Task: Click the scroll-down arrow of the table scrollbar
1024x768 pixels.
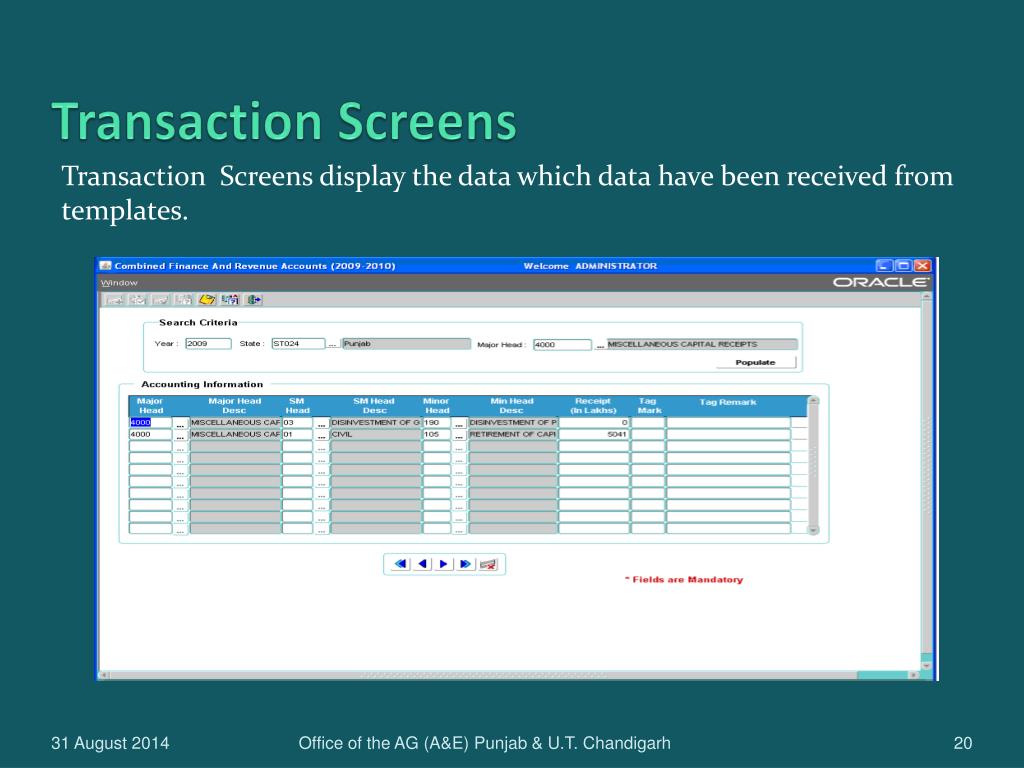Action: pyautogui.click(x=813, y=530)
